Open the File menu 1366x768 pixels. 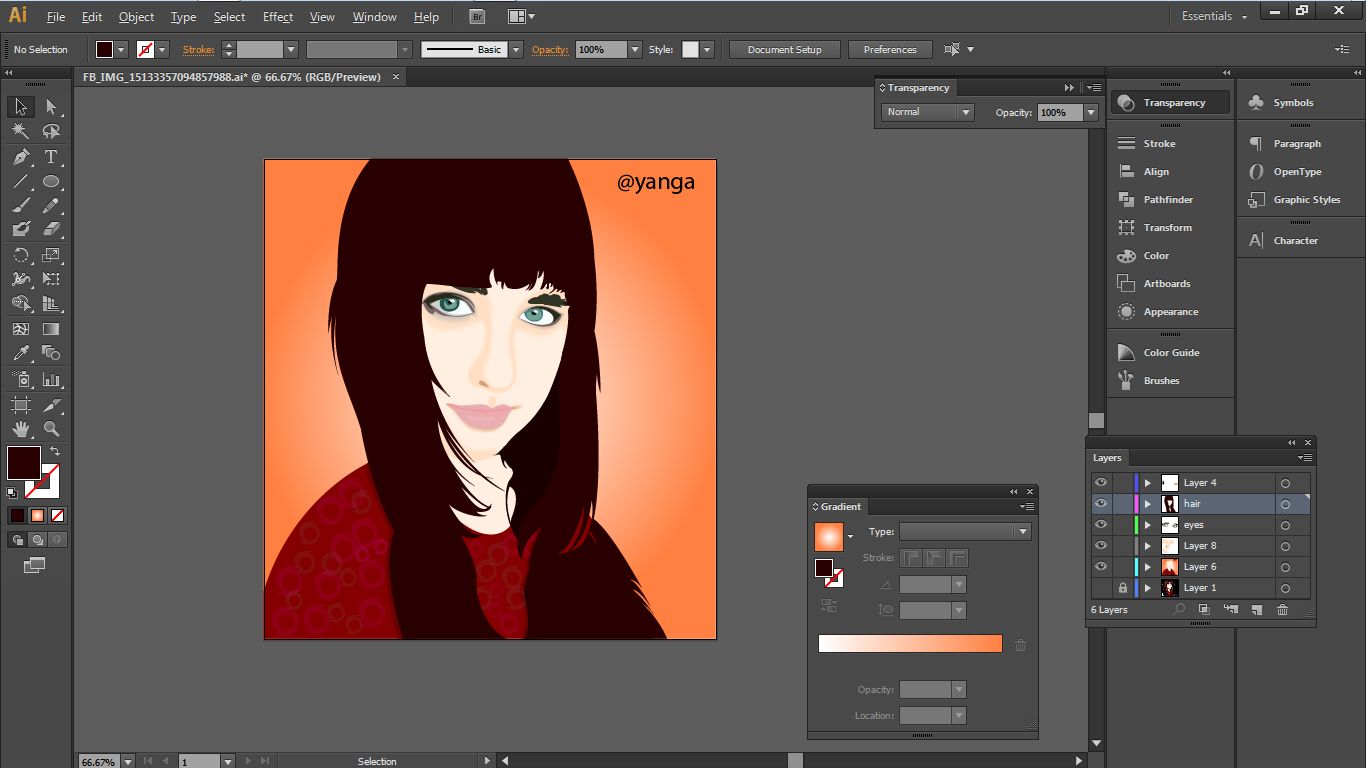coord(56,17)
